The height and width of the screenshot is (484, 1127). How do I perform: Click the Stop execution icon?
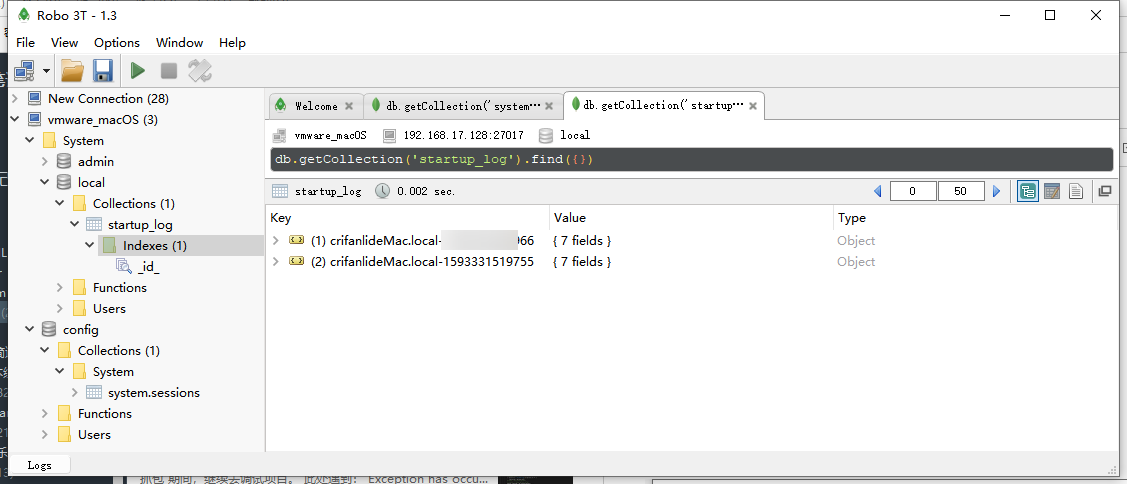click(x=169, y=70)
